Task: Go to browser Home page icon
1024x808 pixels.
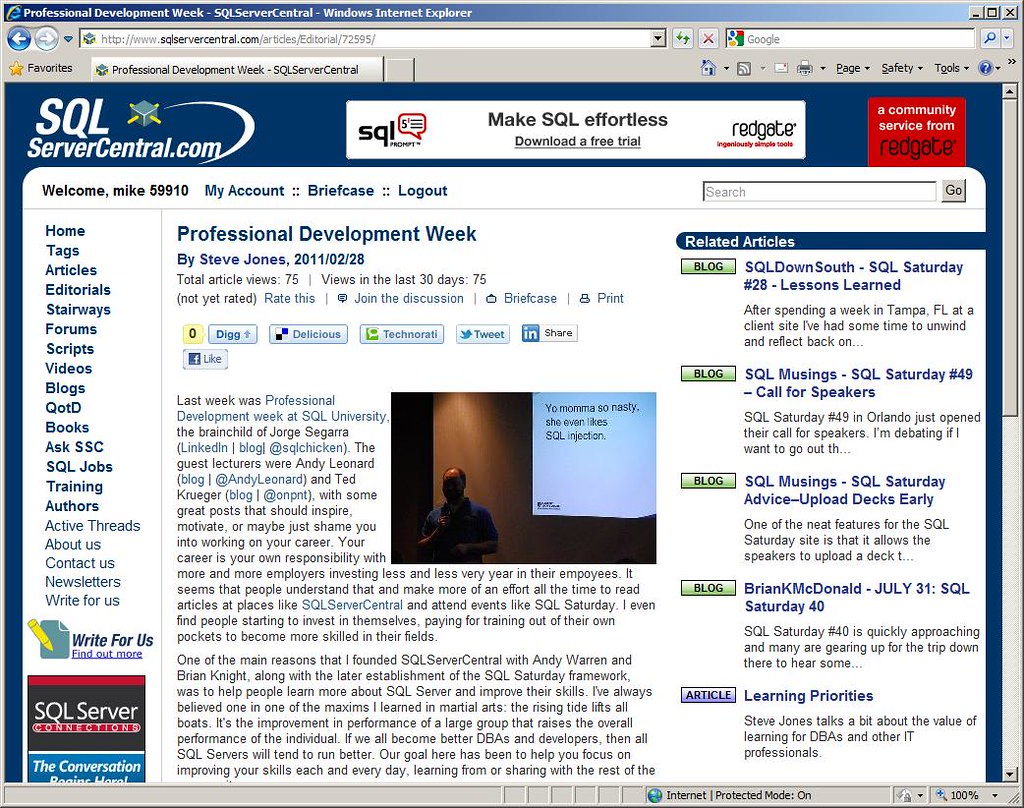Action: click(709, 68)
